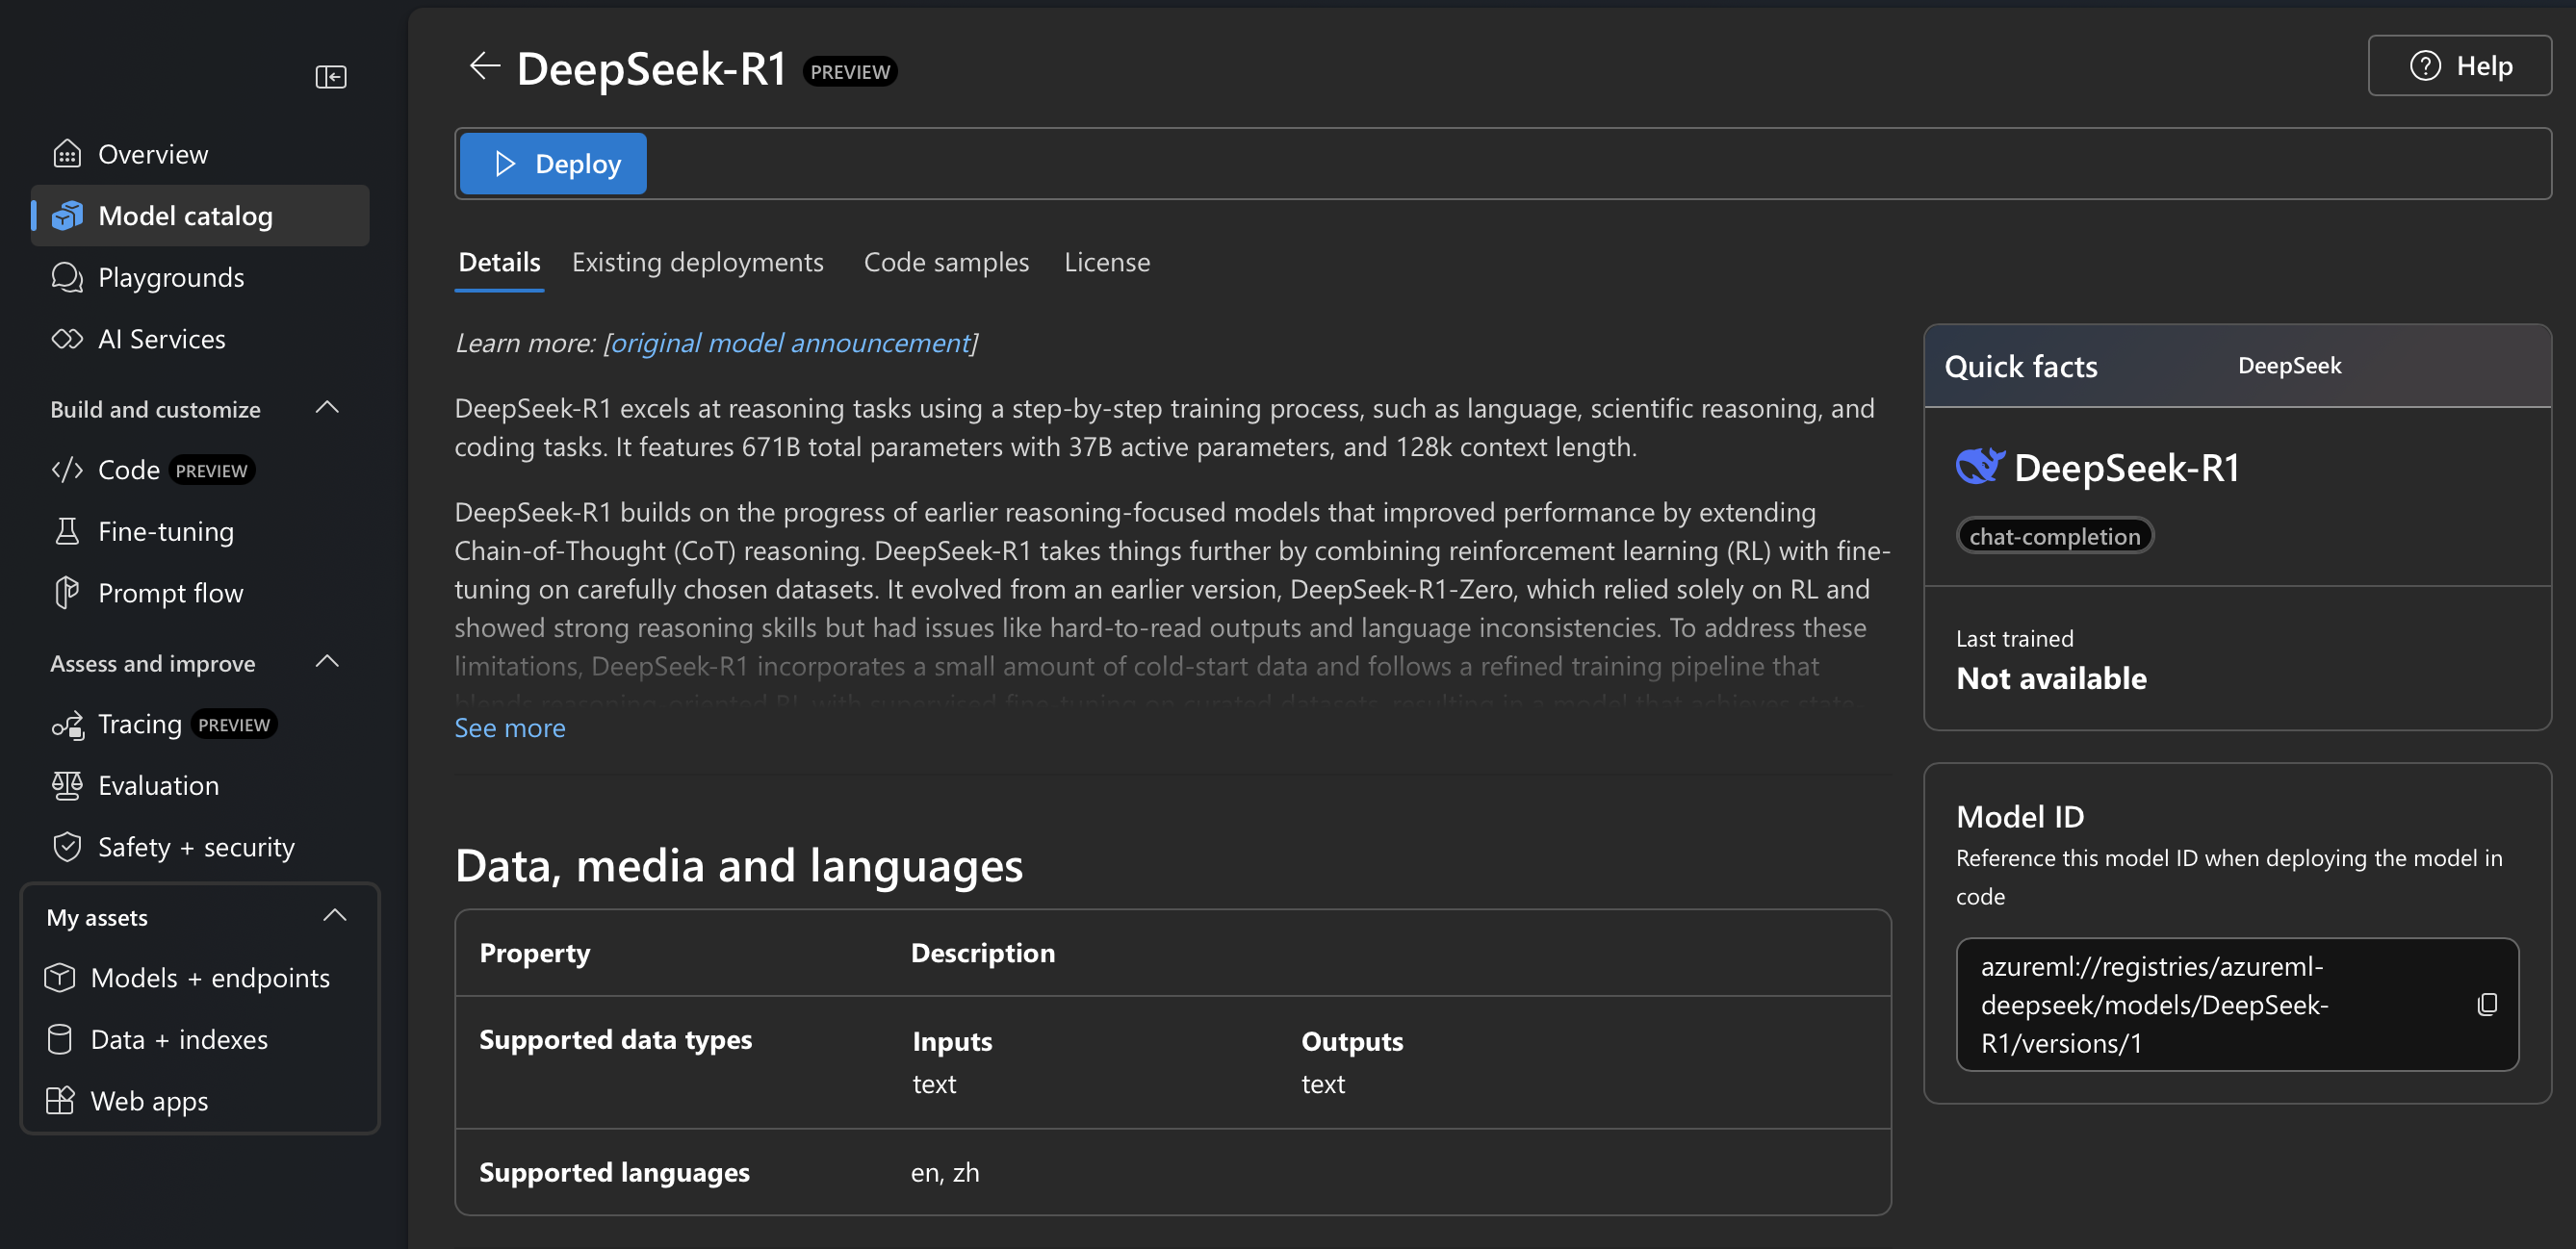Click the 'Property' column header
The width and height of the screenshot is (2576, 1249).
point(535,952)
